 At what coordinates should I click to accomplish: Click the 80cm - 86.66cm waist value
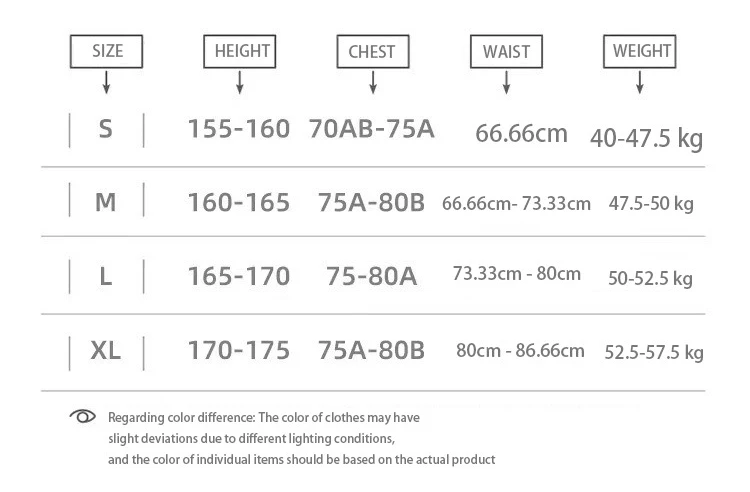click(520, 351)
